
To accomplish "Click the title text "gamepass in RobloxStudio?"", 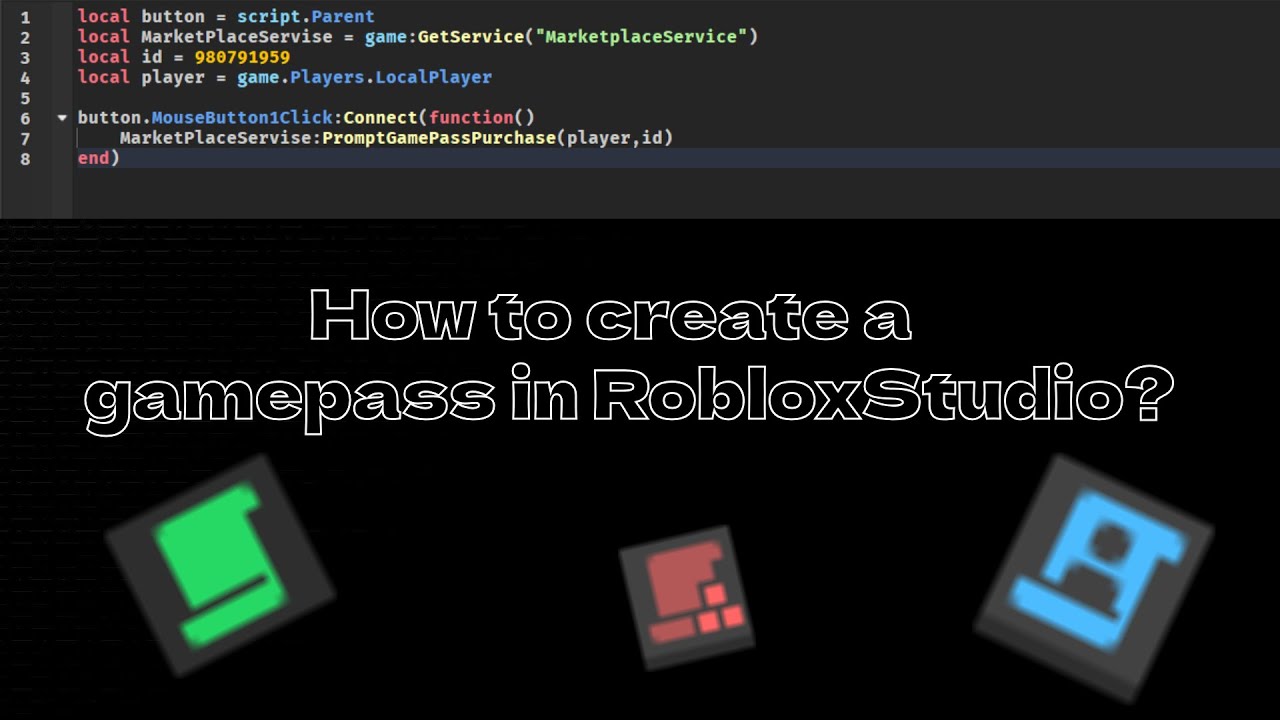I will pos(629,400).
